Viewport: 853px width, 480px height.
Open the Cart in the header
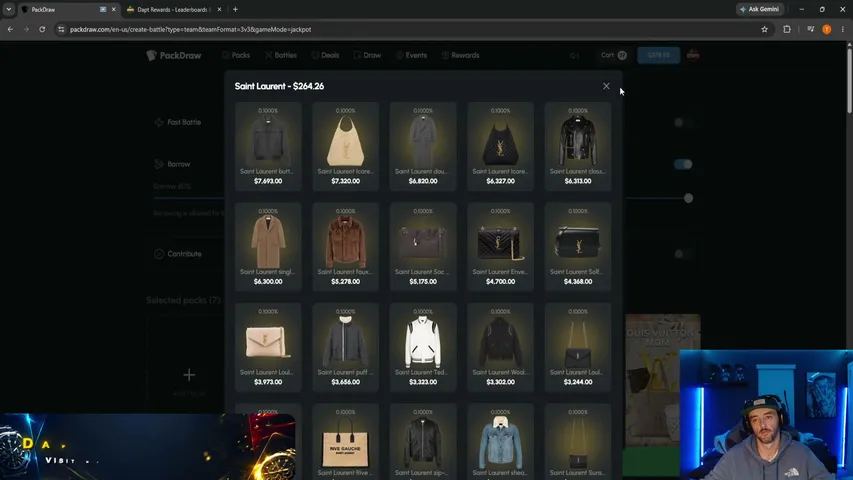coord(614,55)
